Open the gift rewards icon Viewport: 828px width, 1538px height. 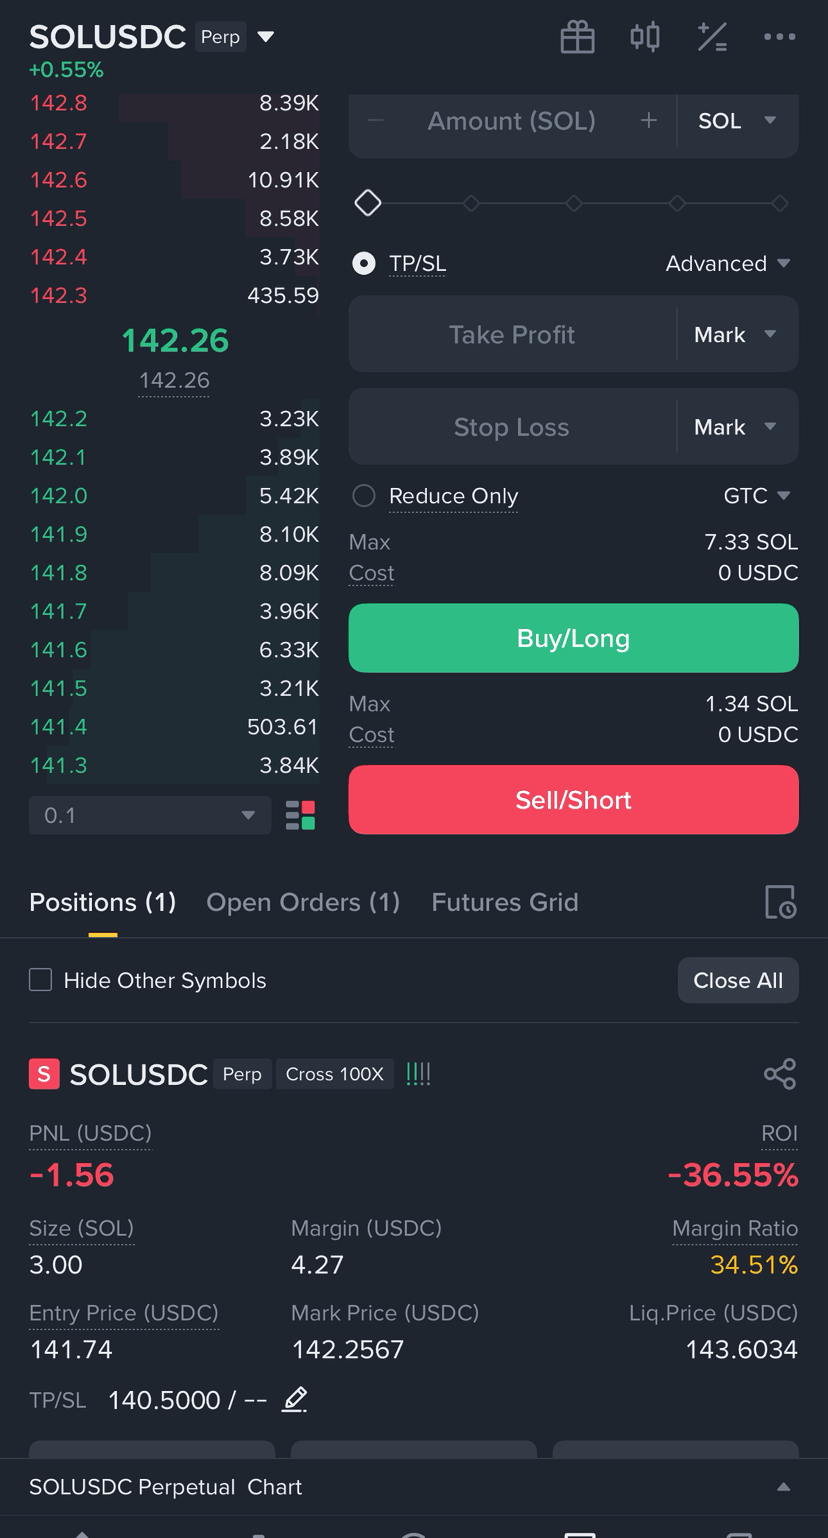tap(577, 38)
